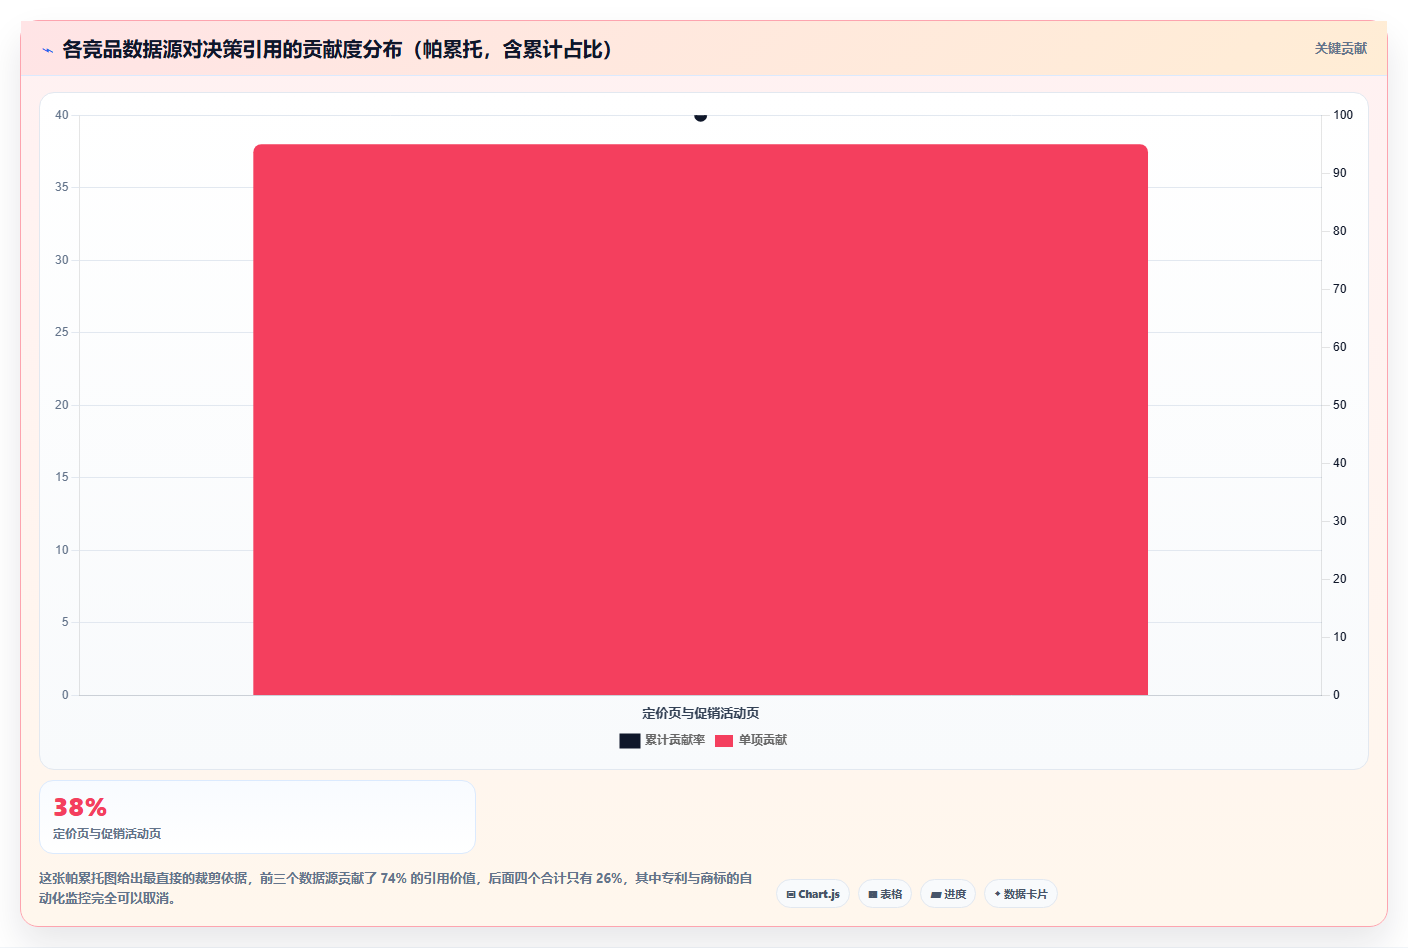Click the lightning icon beside the chart title
This screenshot has width=1408, height=948.
click(48, 50)
